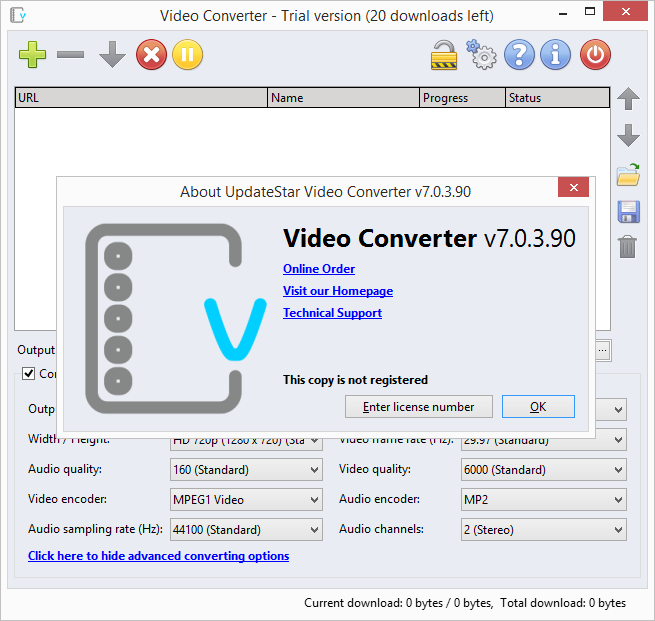This screenshot has height=621, width=655.
Task: Expand the Audio quality dropdown
Action: click(x=246, y=470)
